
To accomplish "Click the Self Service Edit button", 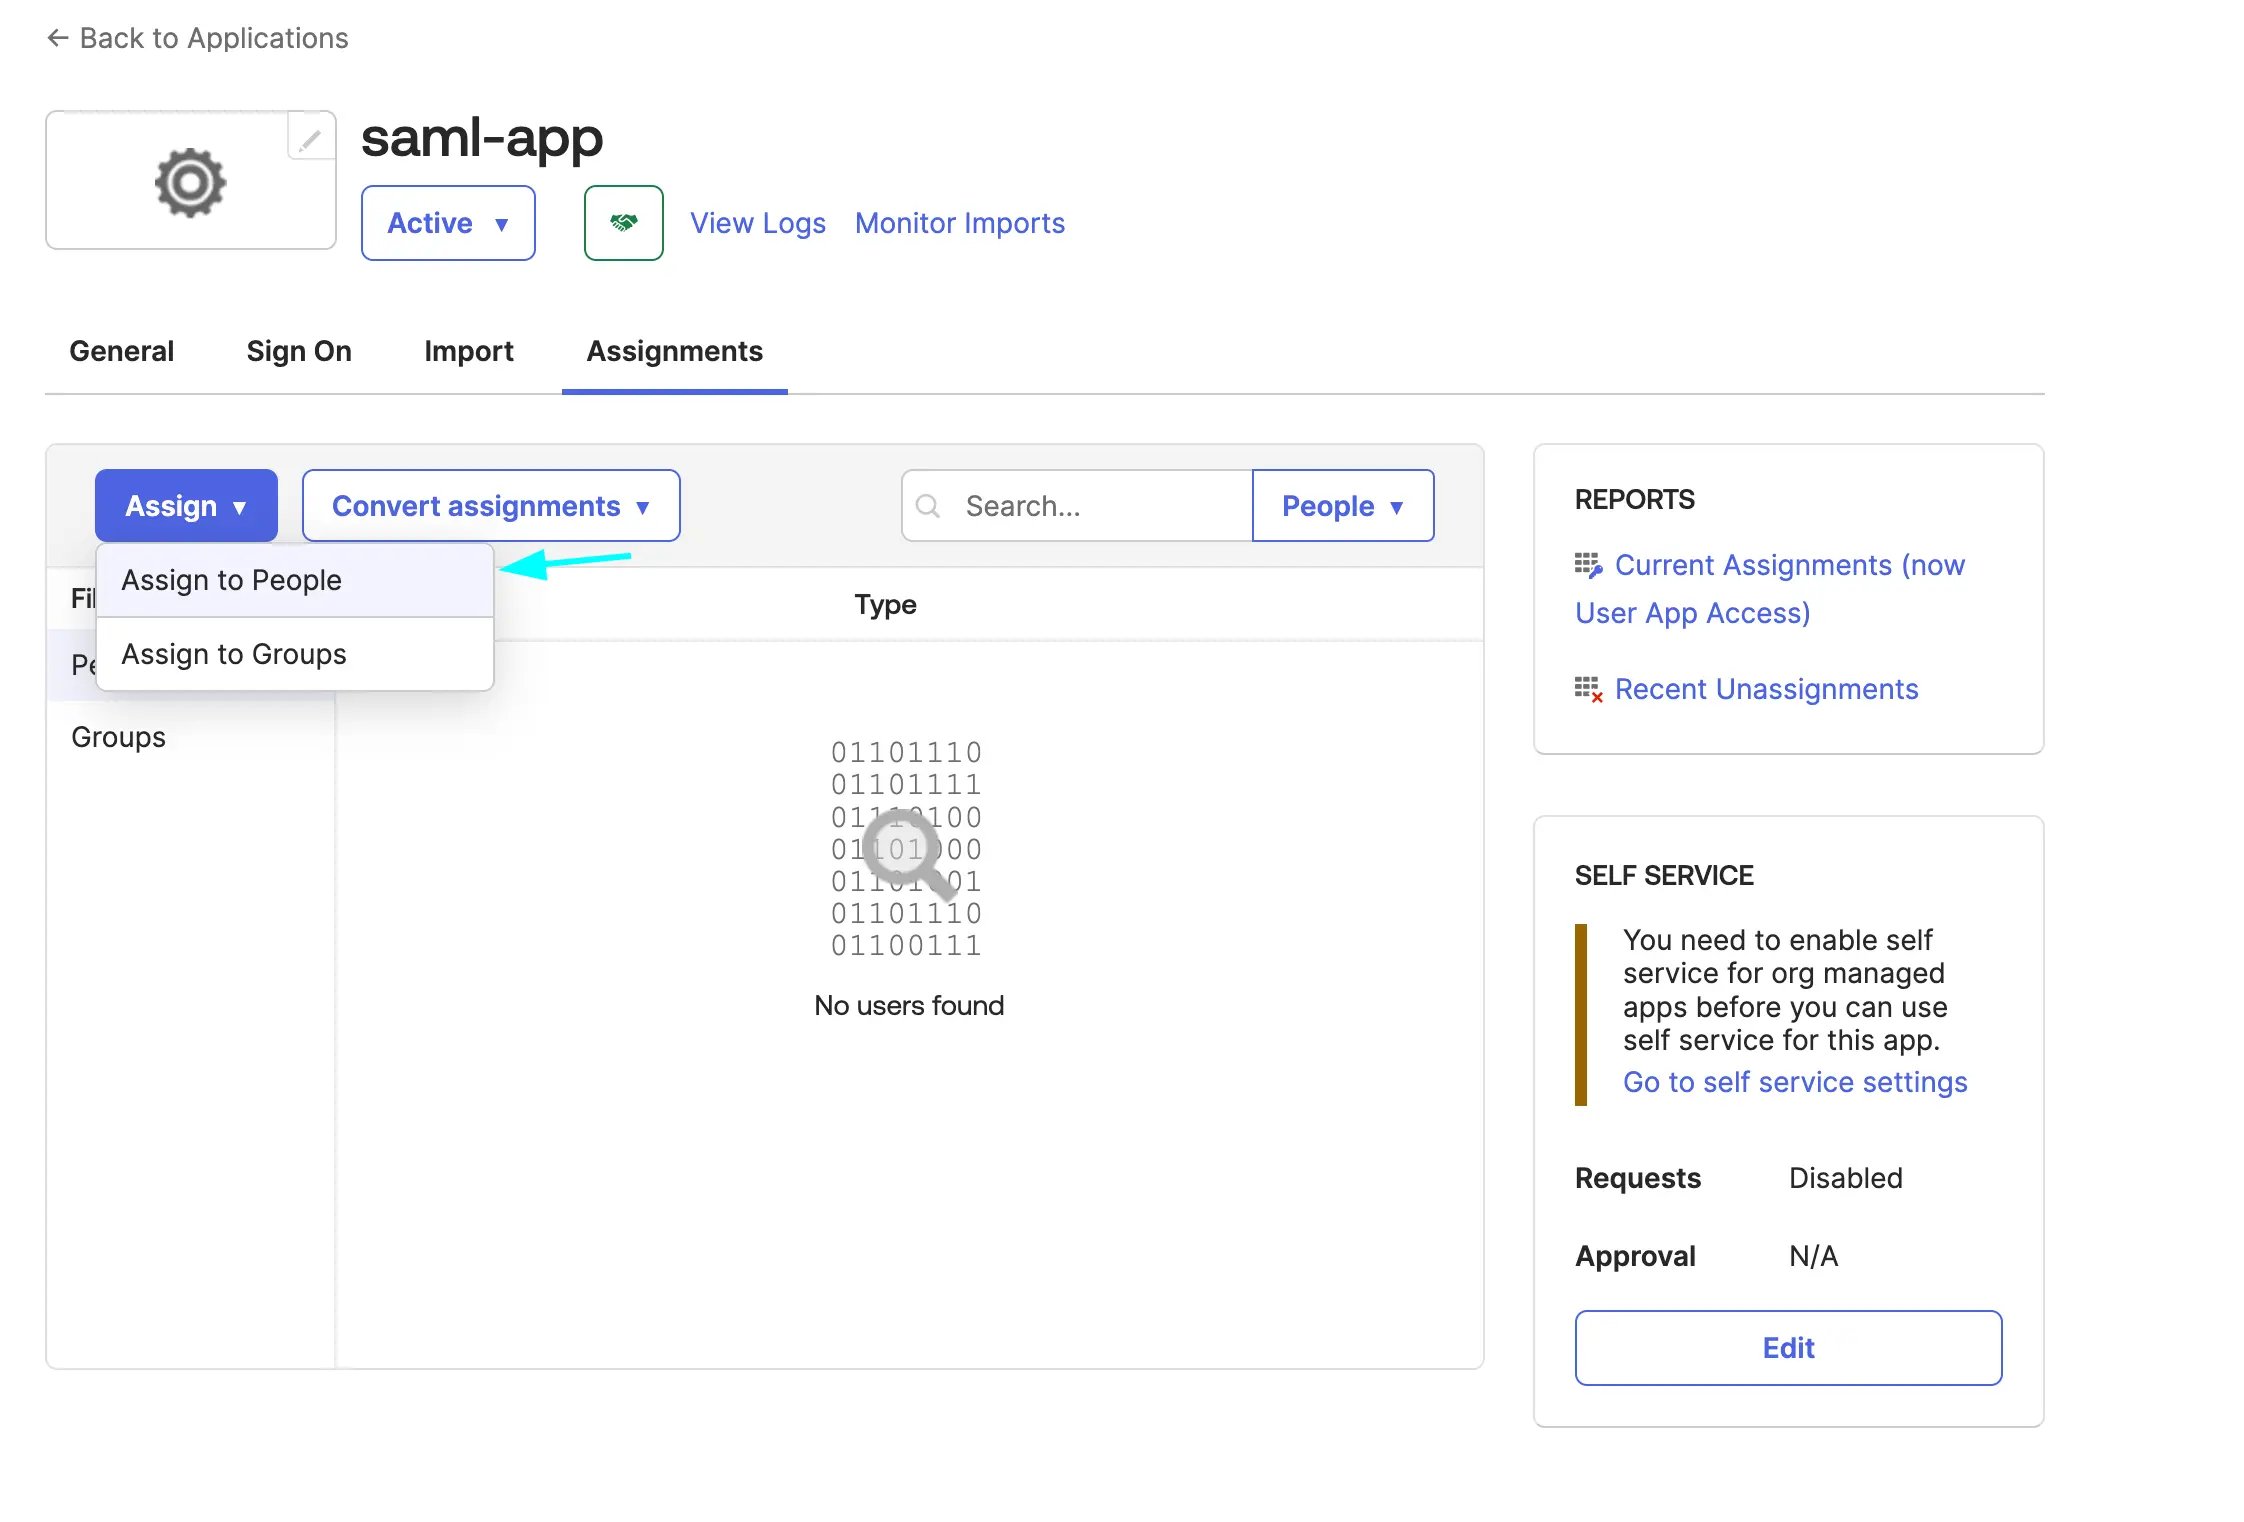I will click(1788, 1347).
